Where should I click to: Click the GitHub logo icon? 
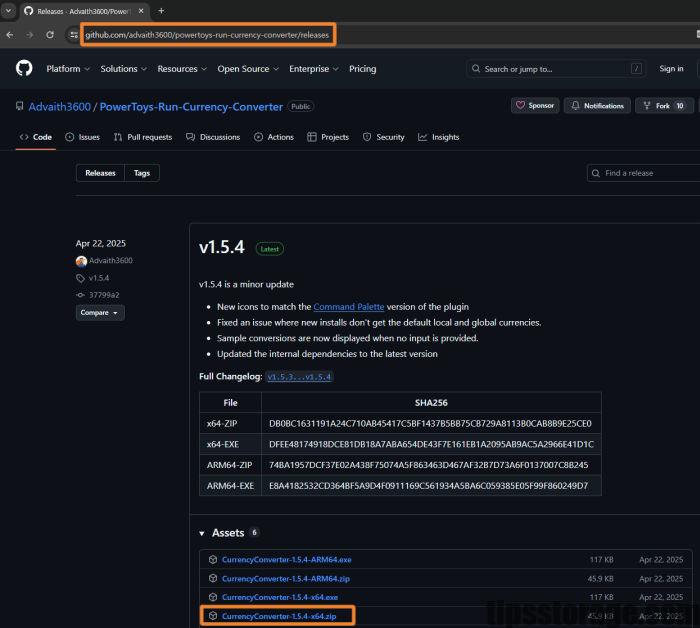(x=24, y=69)
